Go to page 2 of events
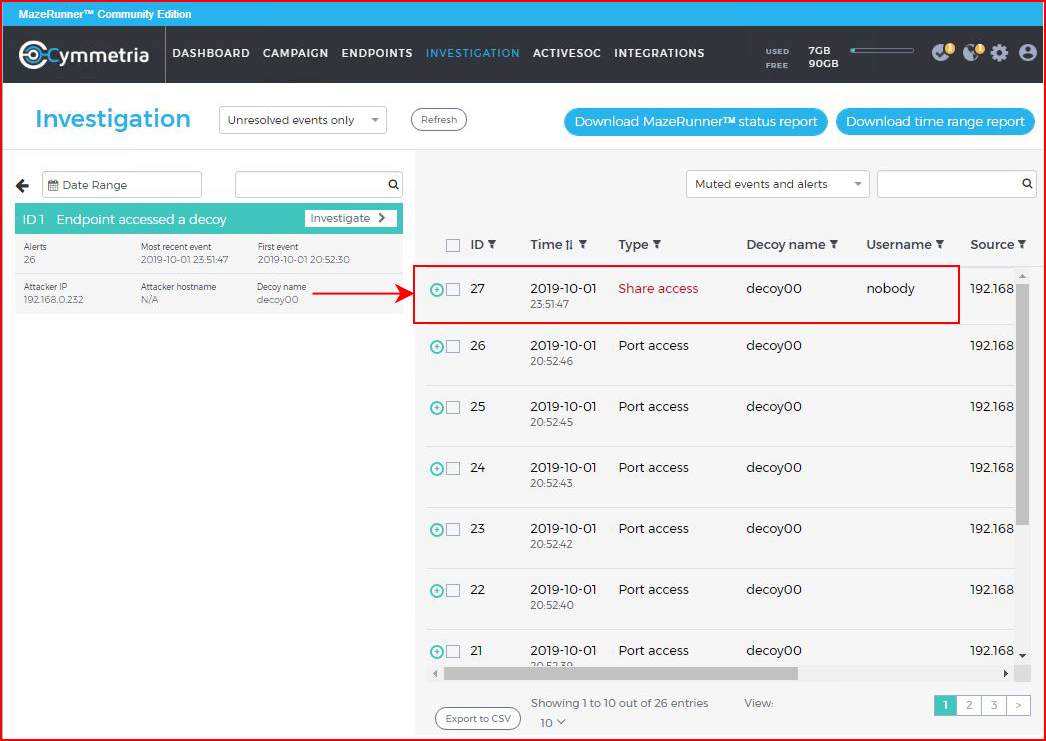The image size is (1046, 741). (969, 705)
